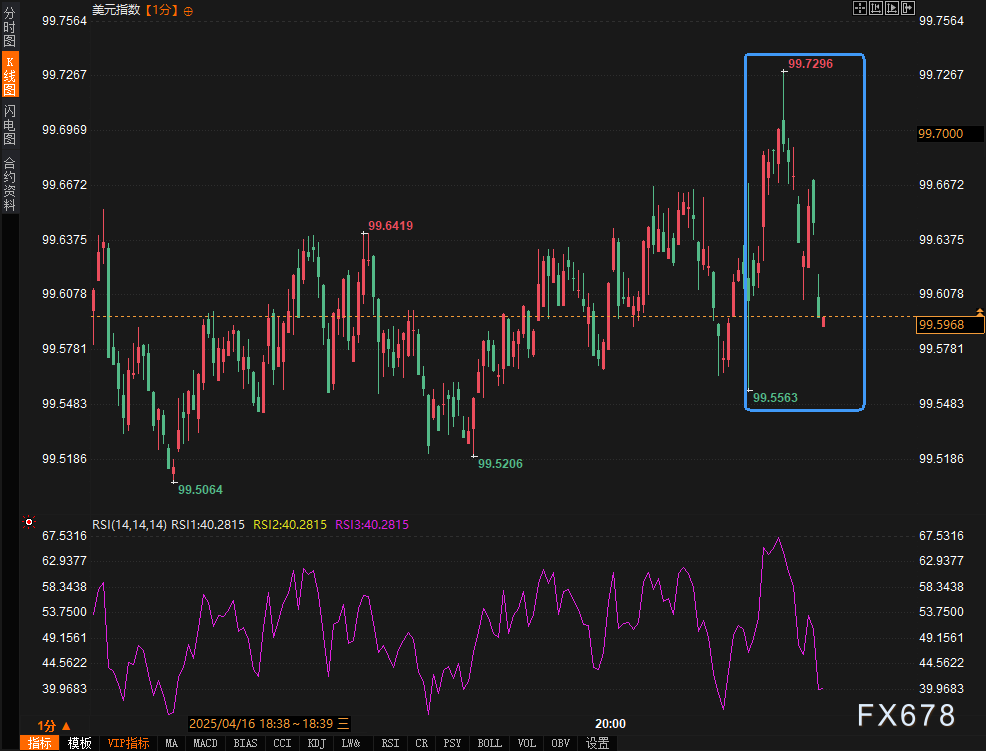Click the third chart tool icon at top right
The height and width of the screenshot is (751, 986).
[x=891, y=9]
